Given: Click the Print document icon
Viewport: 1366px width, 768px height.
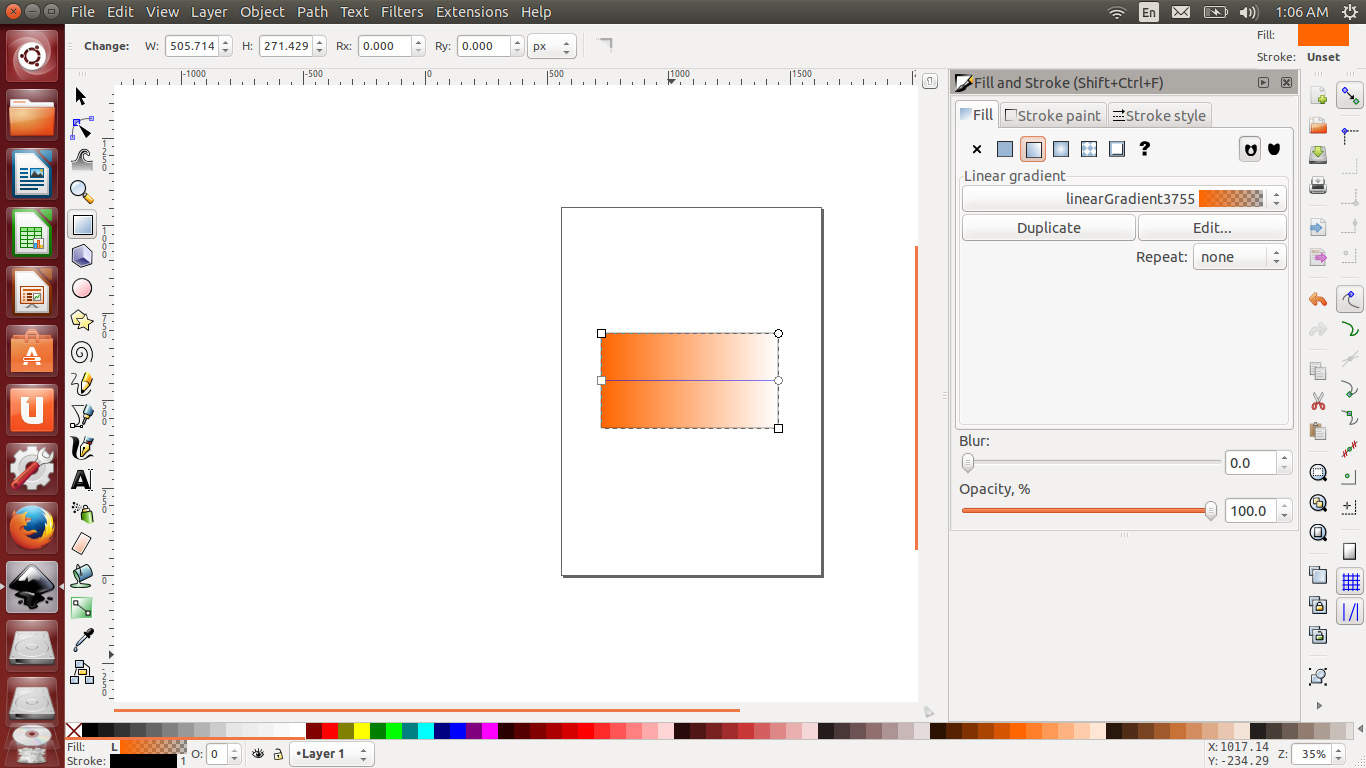Looking at the screenshot, I should (x=1318, y=185).
